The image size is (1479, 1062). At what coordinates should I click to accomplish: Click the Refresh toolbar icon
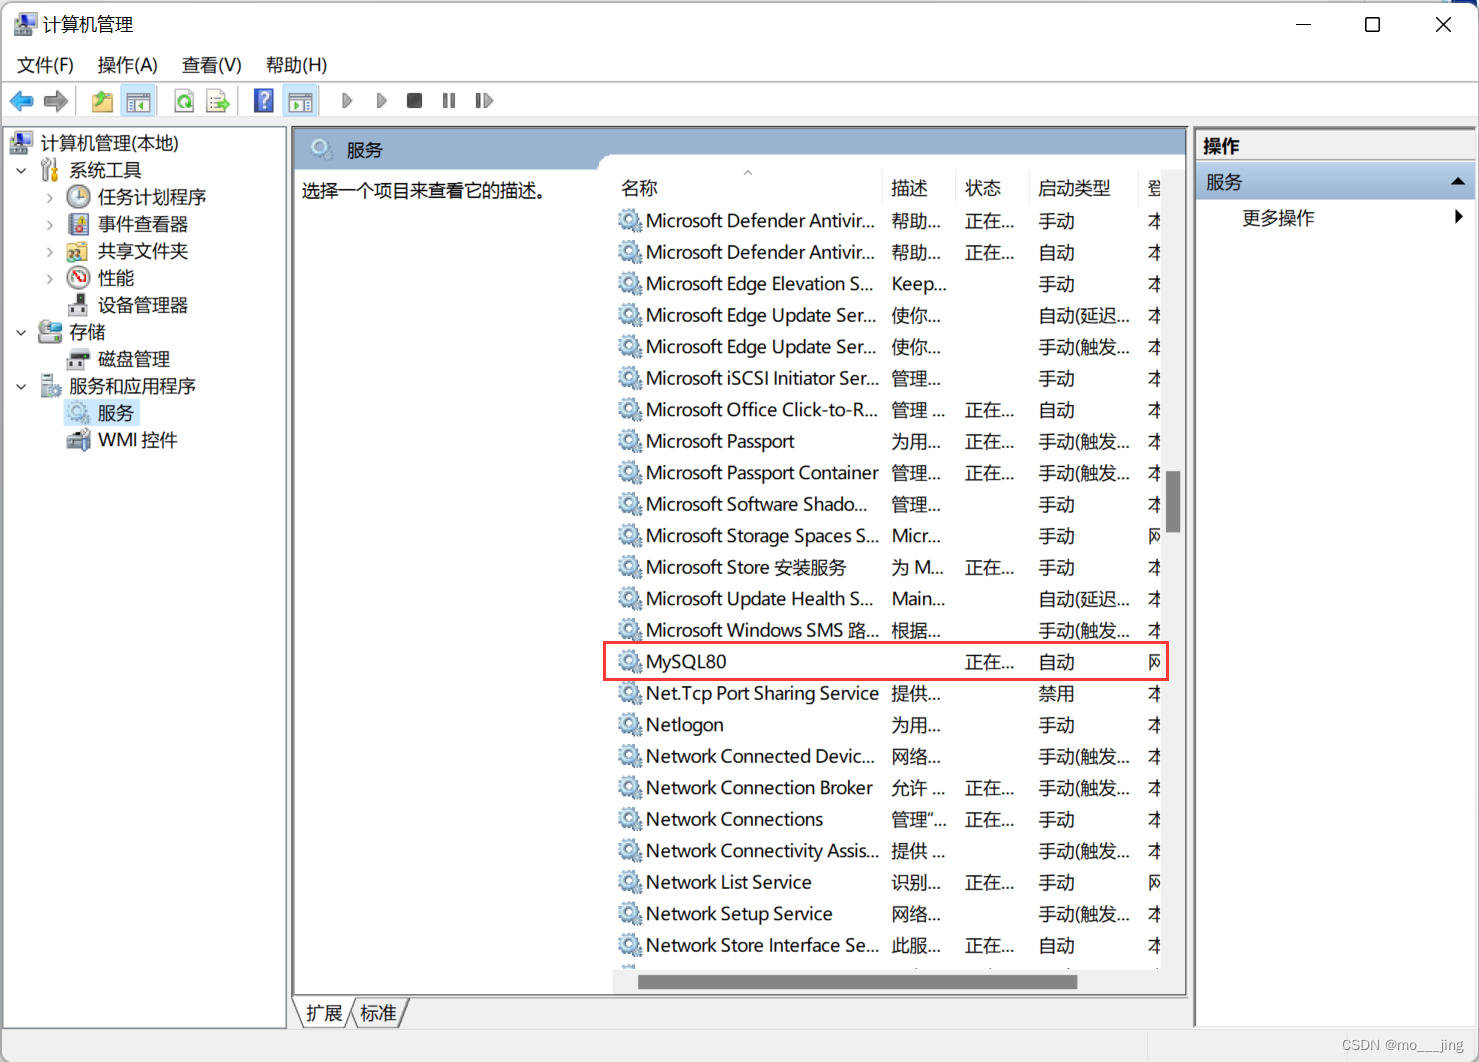[184, 101]
